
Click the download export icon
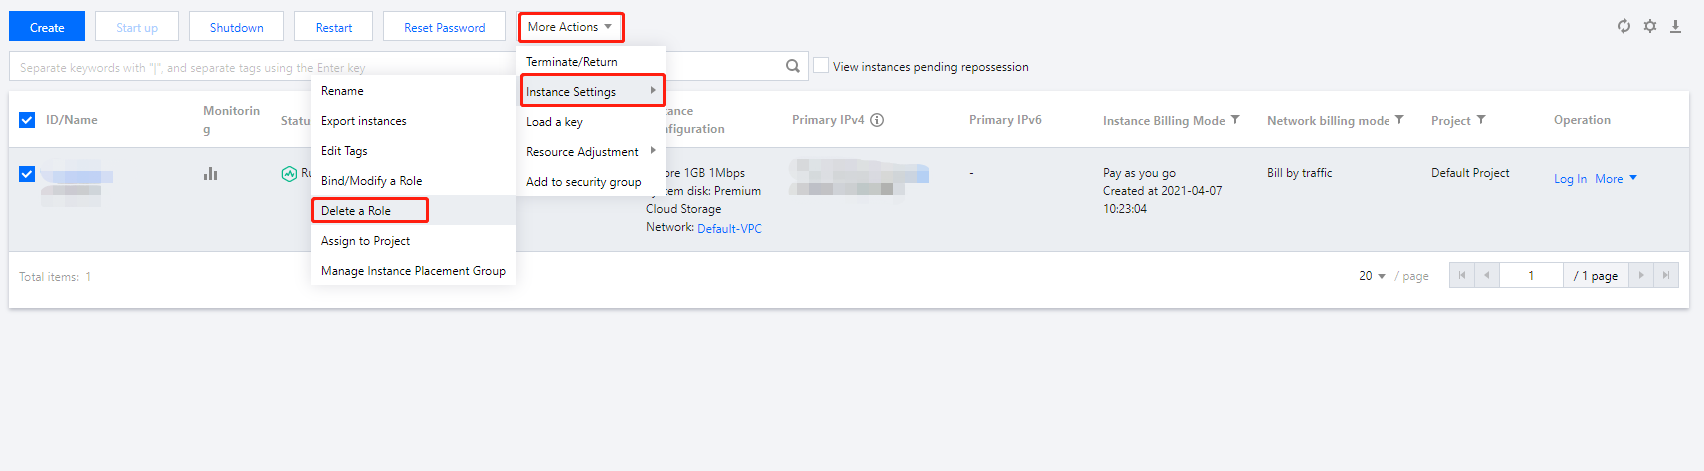pyautogui.click(x=1675, y=26)
